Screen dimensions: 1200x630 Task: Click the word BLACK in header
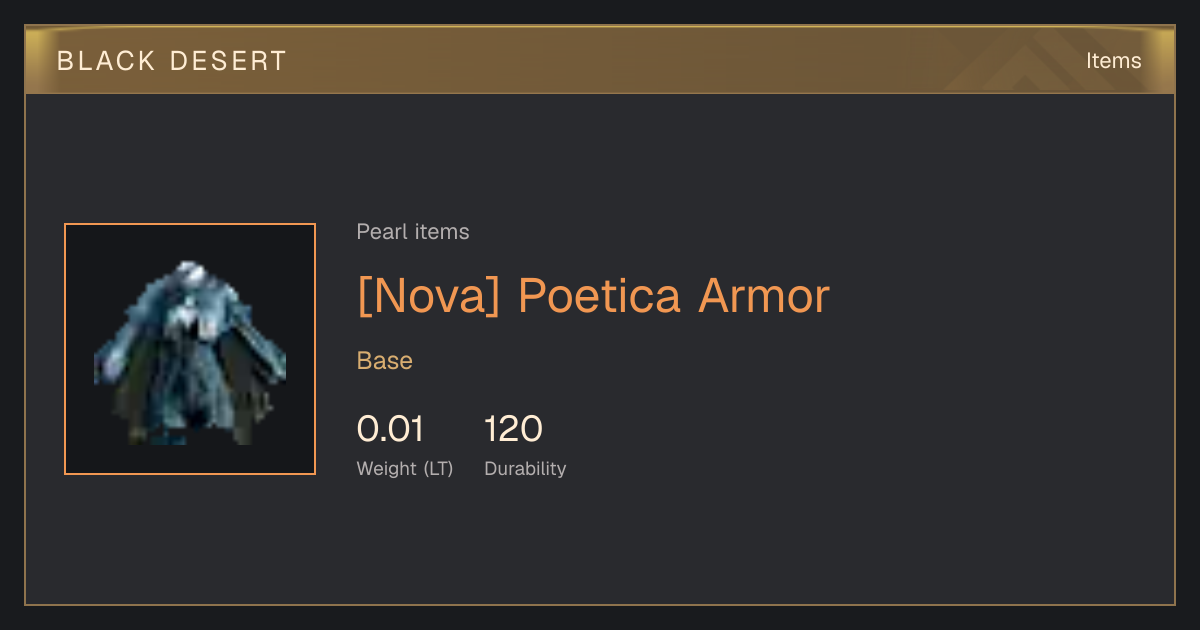(106, 61)
